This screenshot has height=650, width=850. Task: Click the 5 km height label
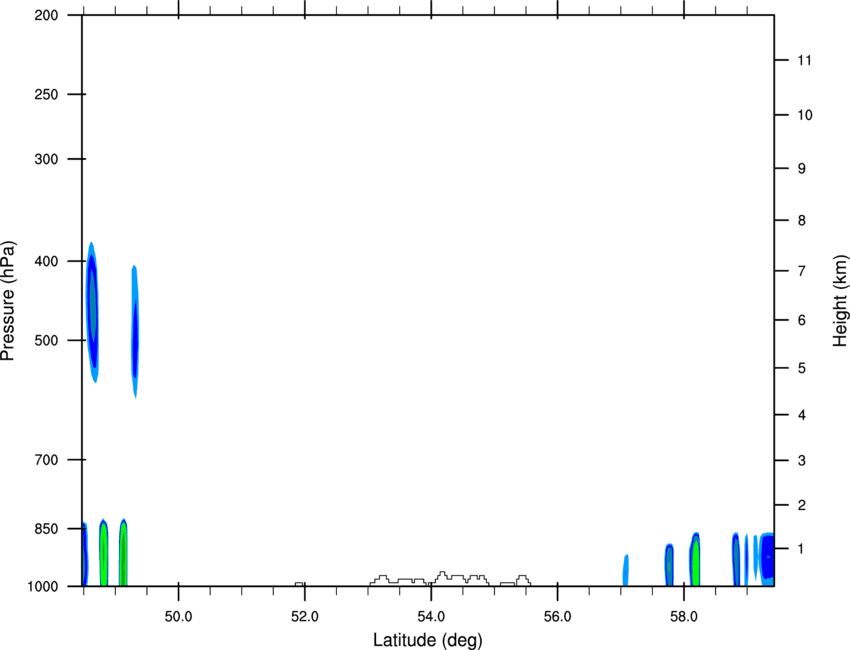point(802,368)
